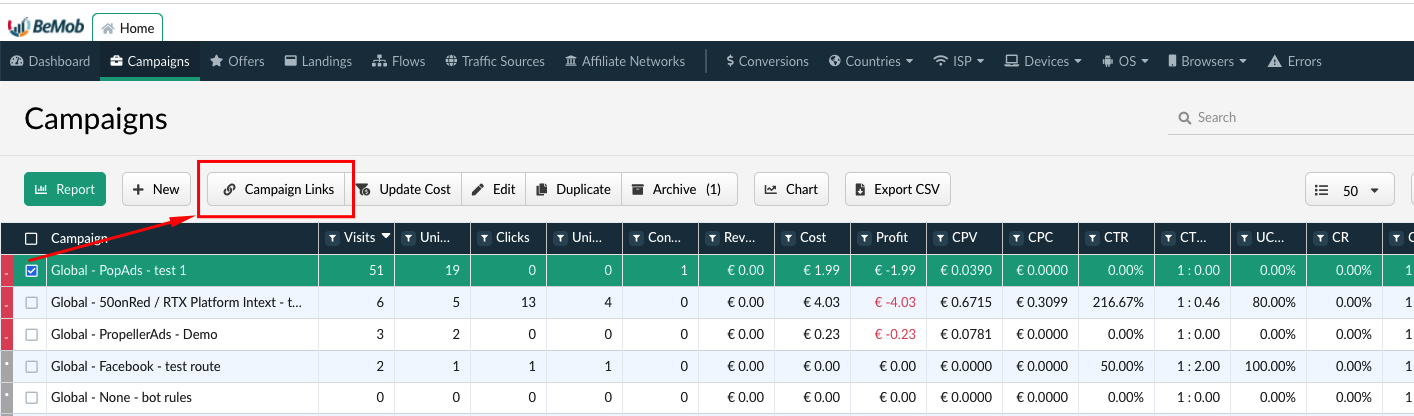The height and width of the screenshot is (416, 1414).
Task: Click the green Report button
Action: tap(65, 189)
